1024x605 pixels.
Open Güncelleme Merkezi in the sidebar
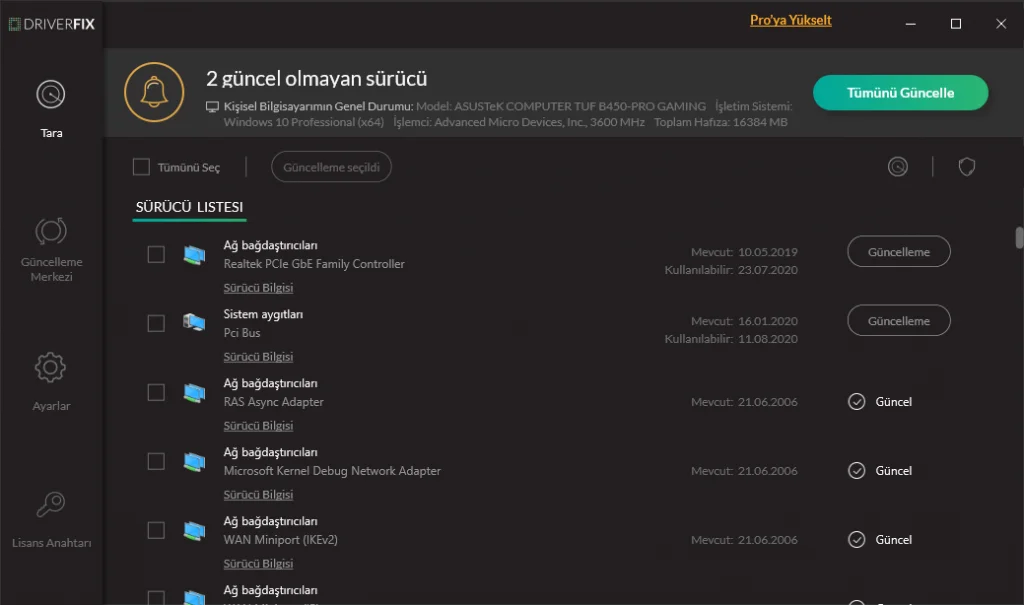point(51,232)
